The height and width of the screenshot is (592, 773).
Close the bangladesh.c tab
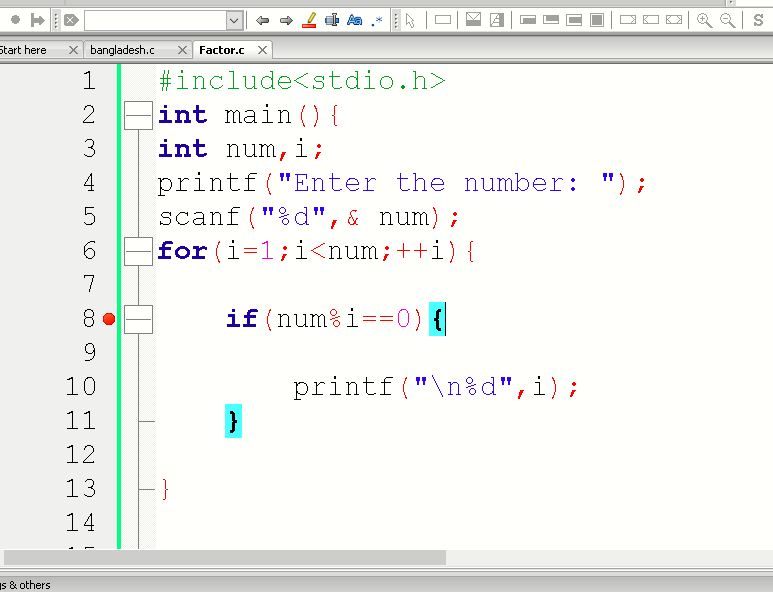click(182, 50)
